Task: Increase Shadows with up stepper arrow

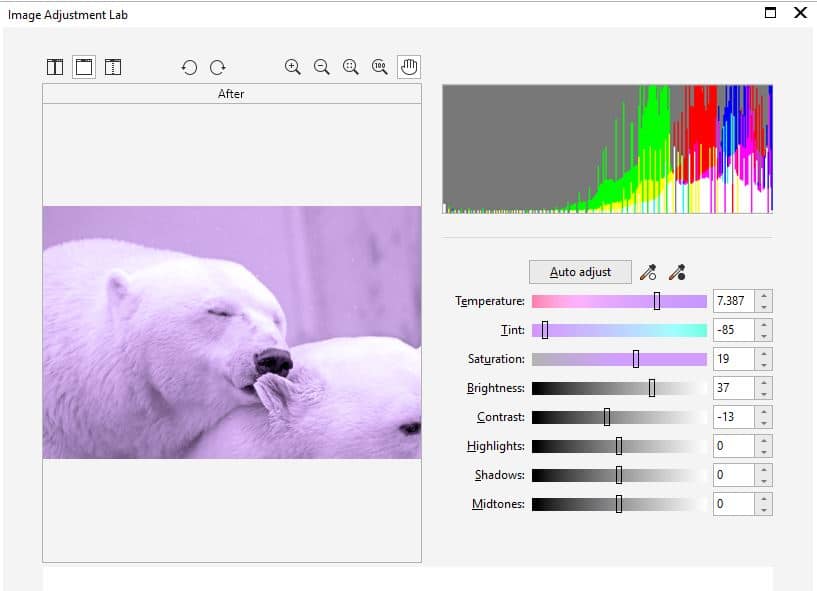Action: pos(764,470)
